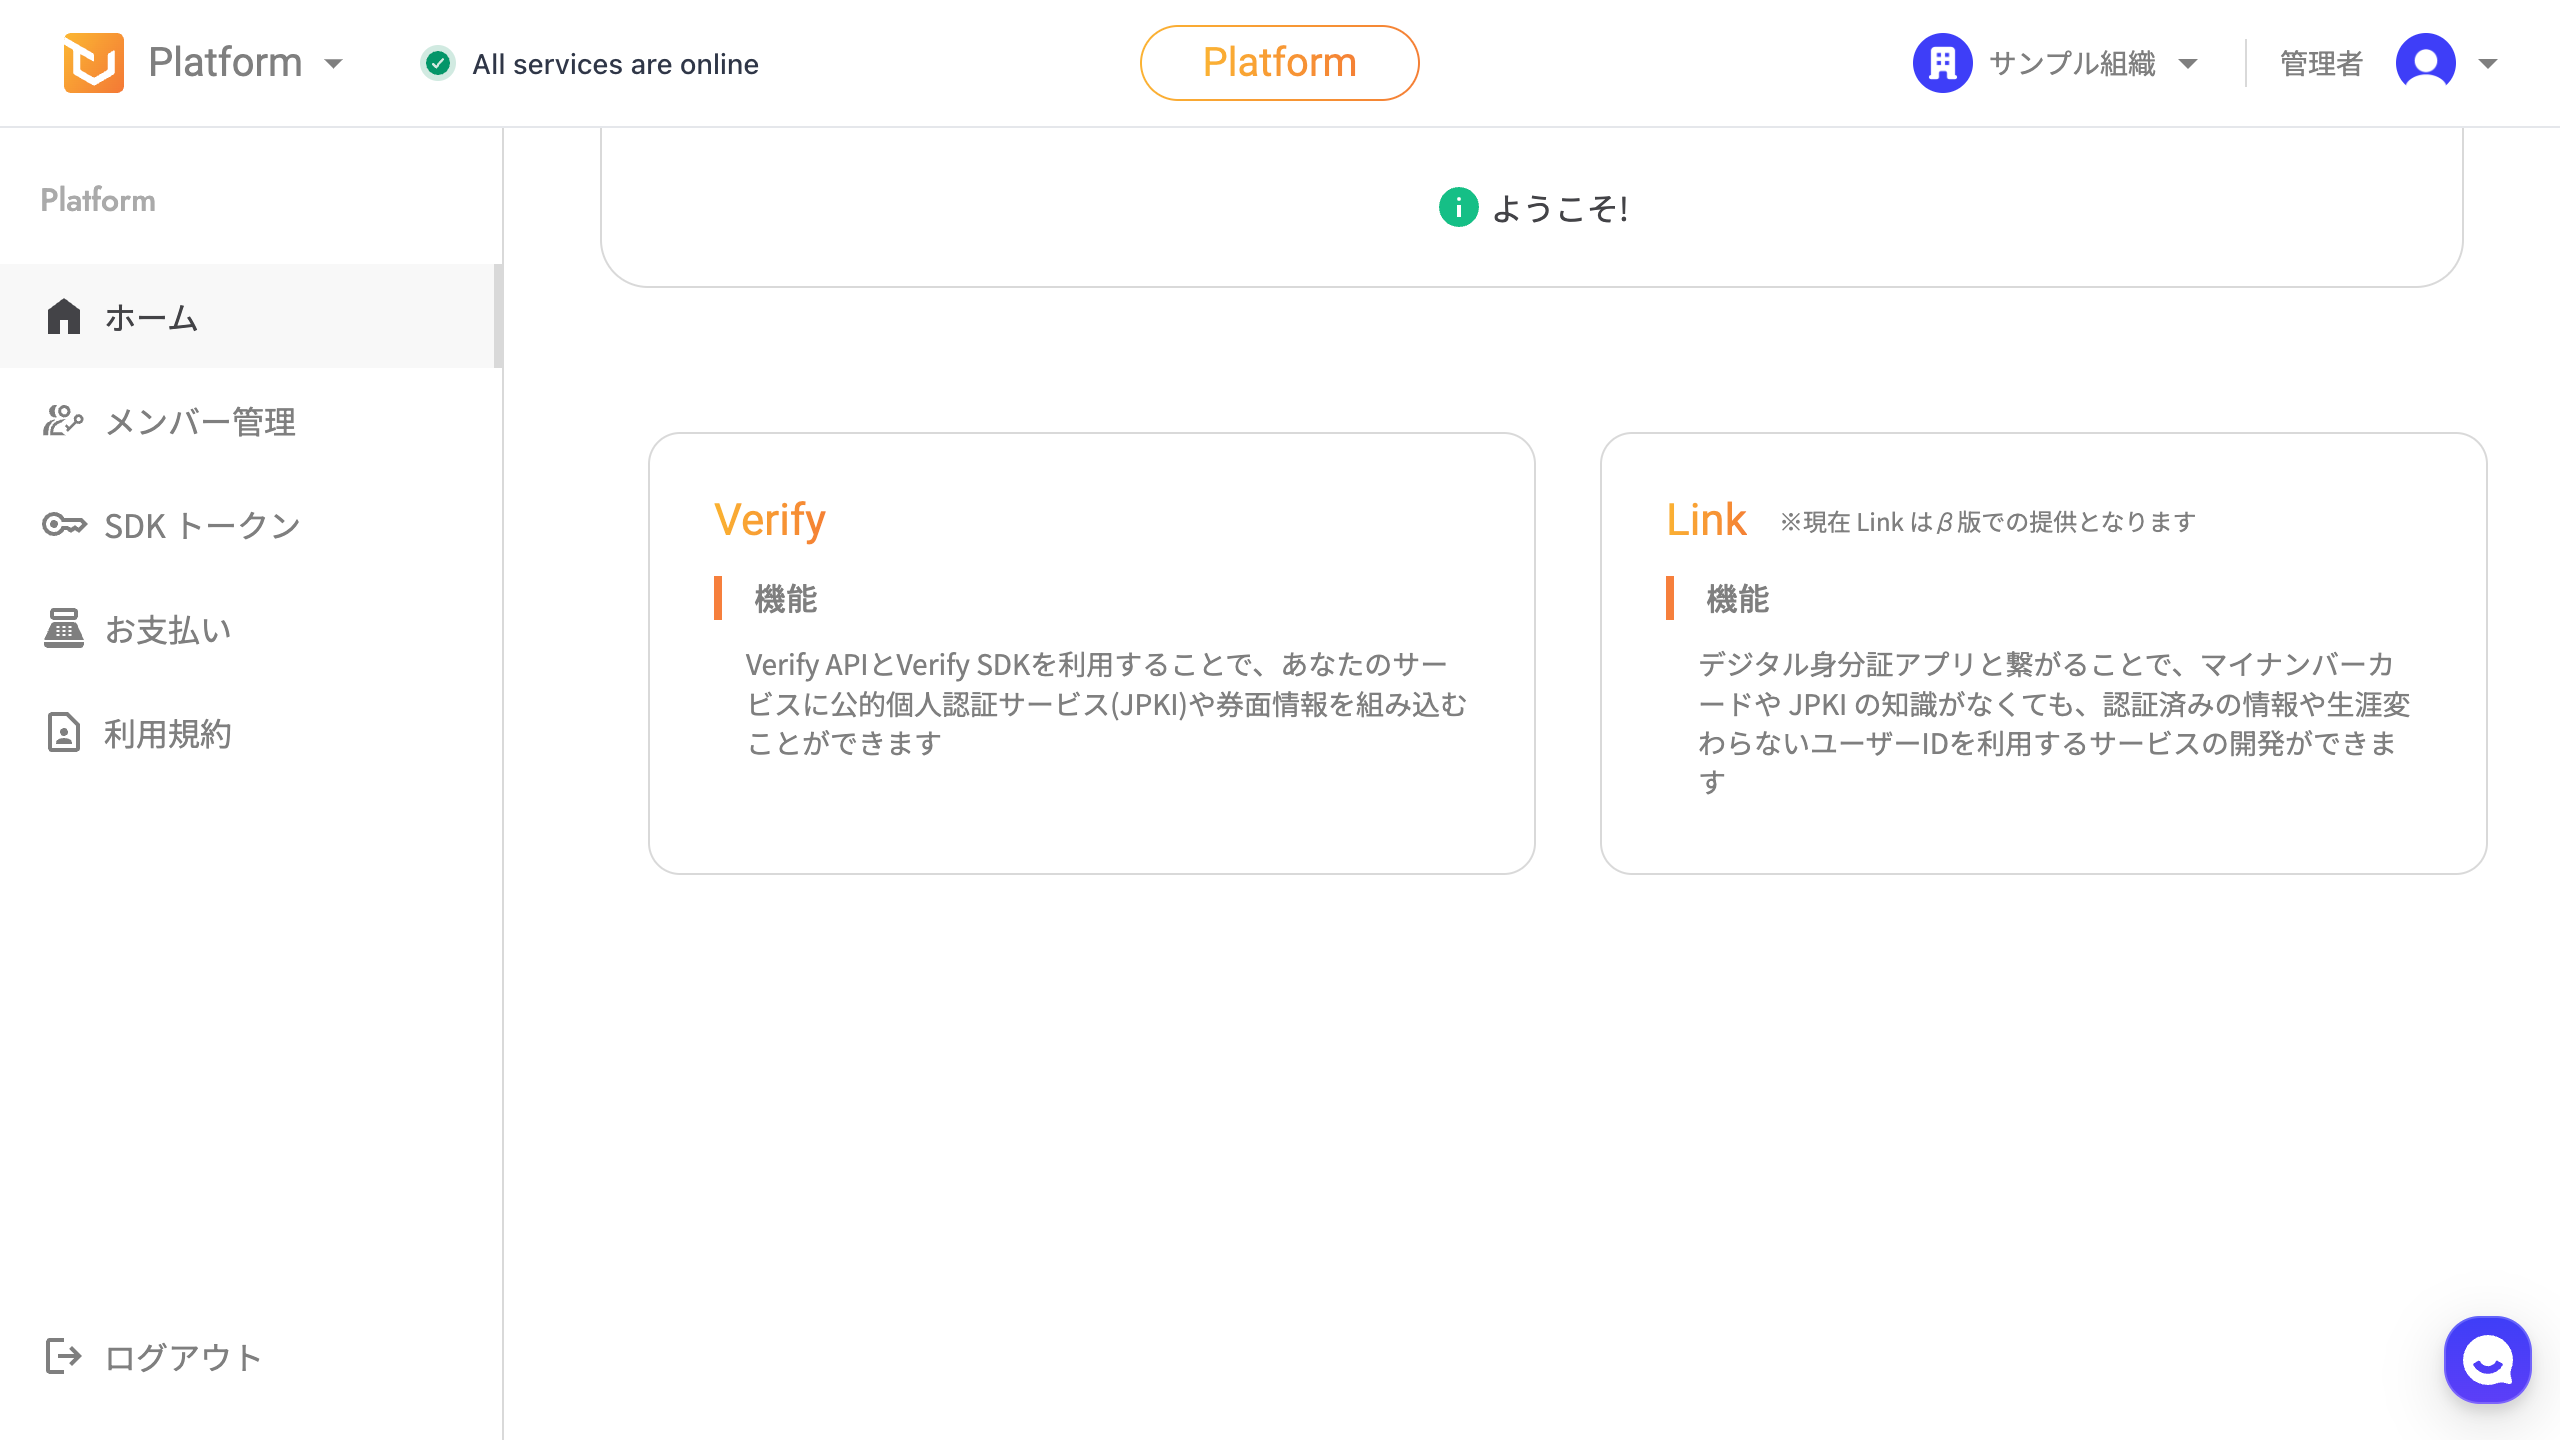Open the Verify product card
The image size is (2560, 1440).
(1091, 653)
